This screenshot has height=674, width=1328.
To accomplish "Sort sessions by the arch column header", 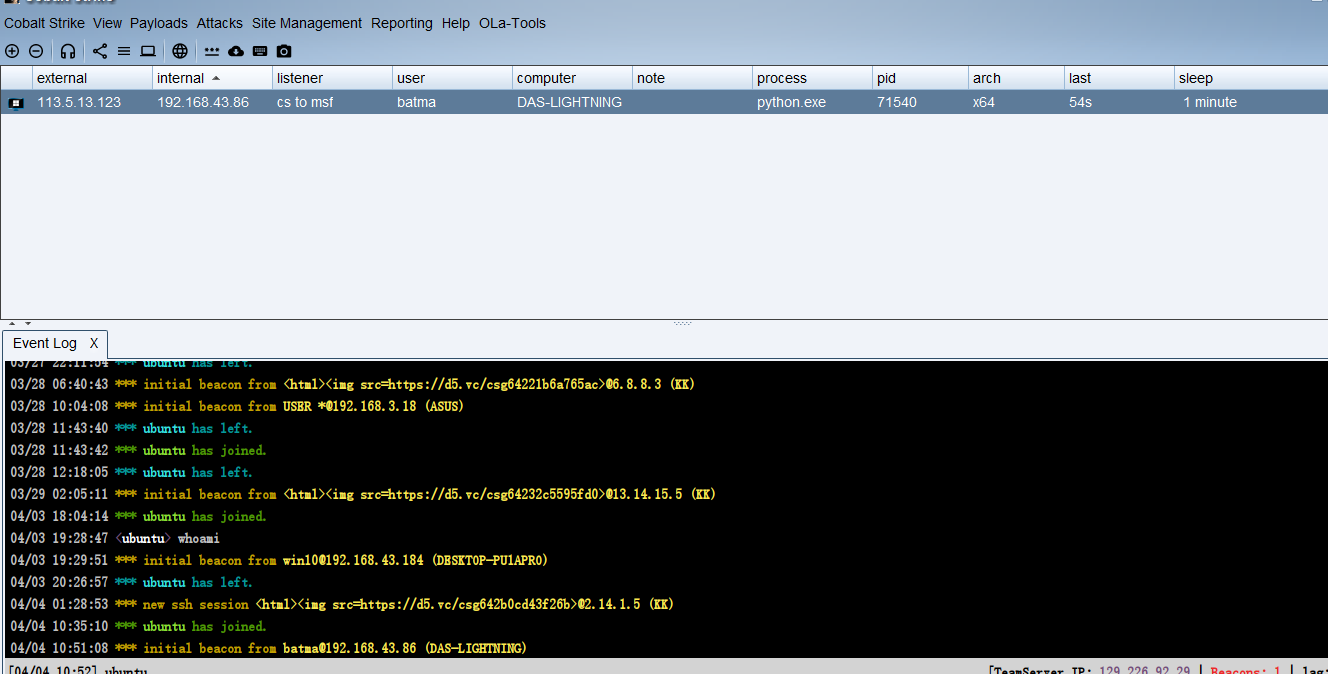I will (1016, 78).
